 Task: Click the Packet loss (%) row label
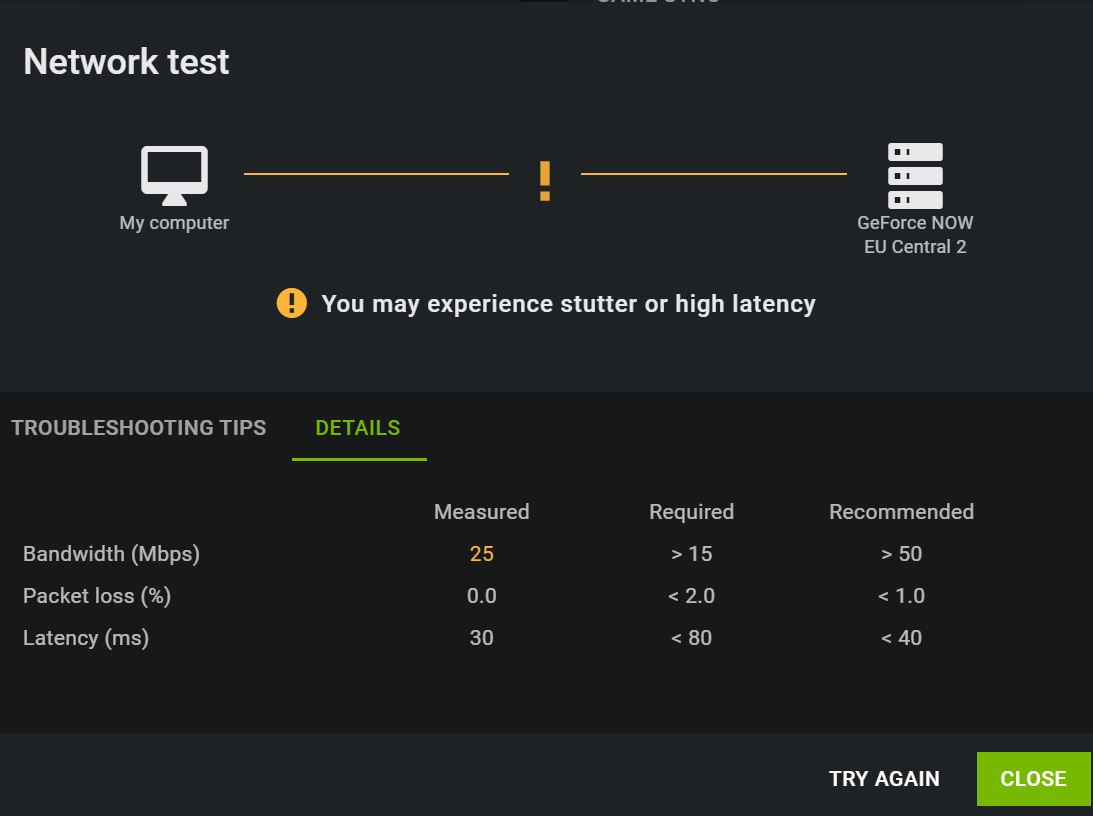[x=97, y=596]
